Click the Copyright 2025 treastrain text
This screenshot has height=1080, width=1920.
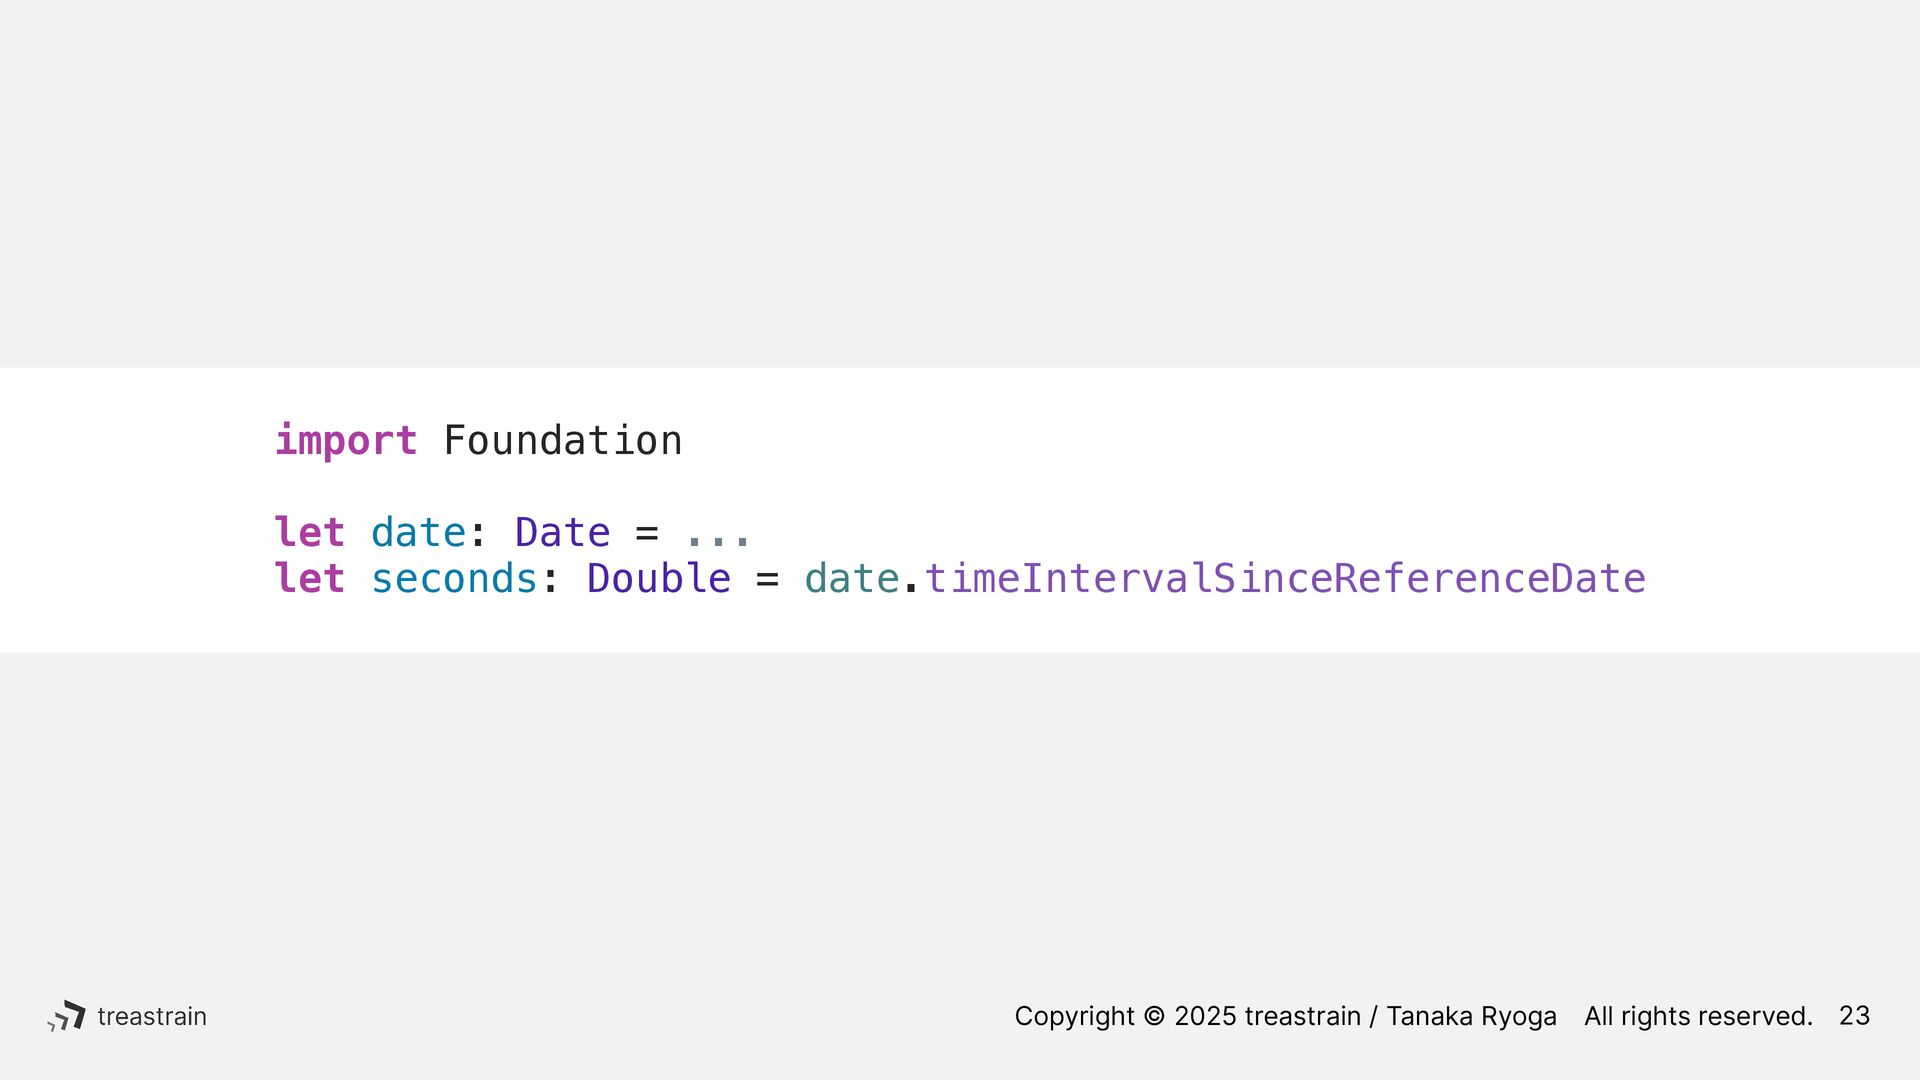coord(1188,1017)
